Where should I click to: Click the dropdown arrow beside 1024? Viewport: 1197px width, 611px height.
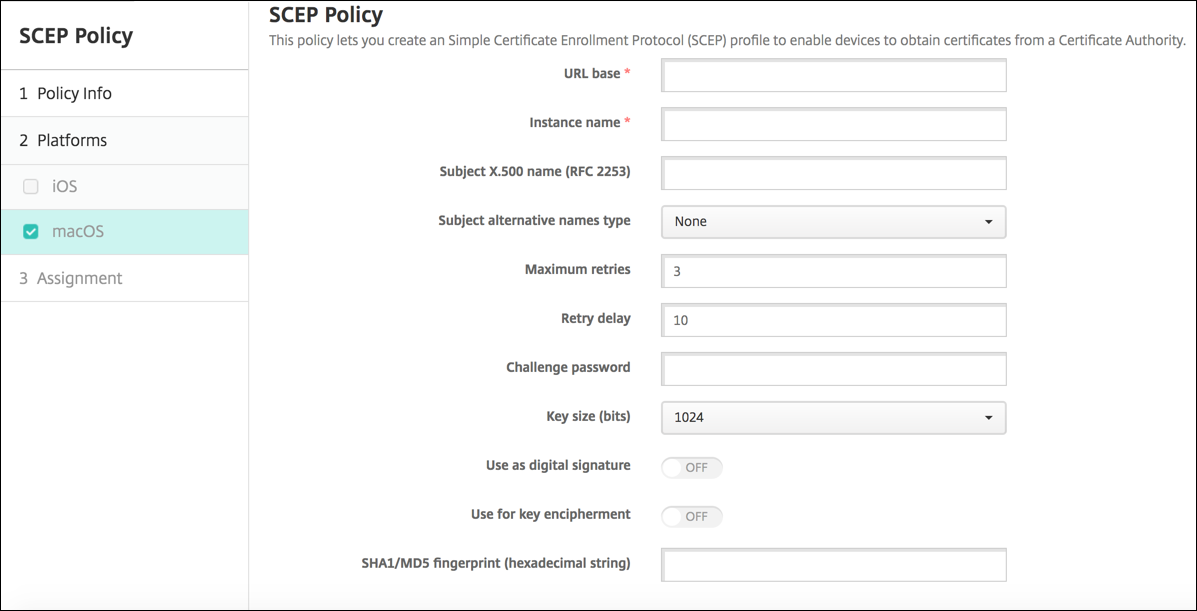pyautogui.click(x=988, y=418)
